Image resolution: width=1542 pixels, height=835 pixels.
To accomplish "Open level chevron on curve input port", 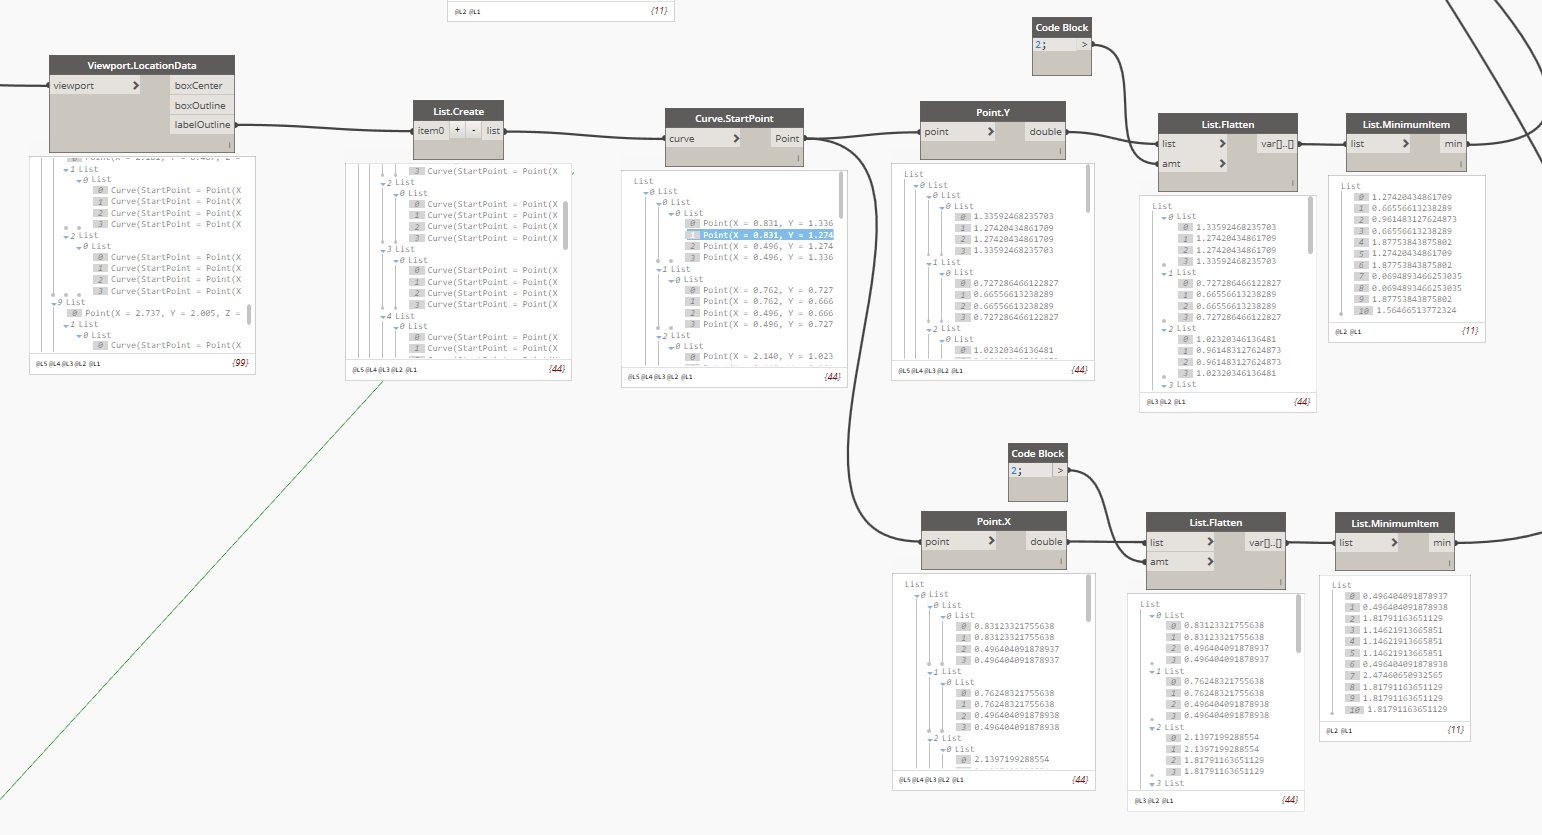I will click(736, 139).
